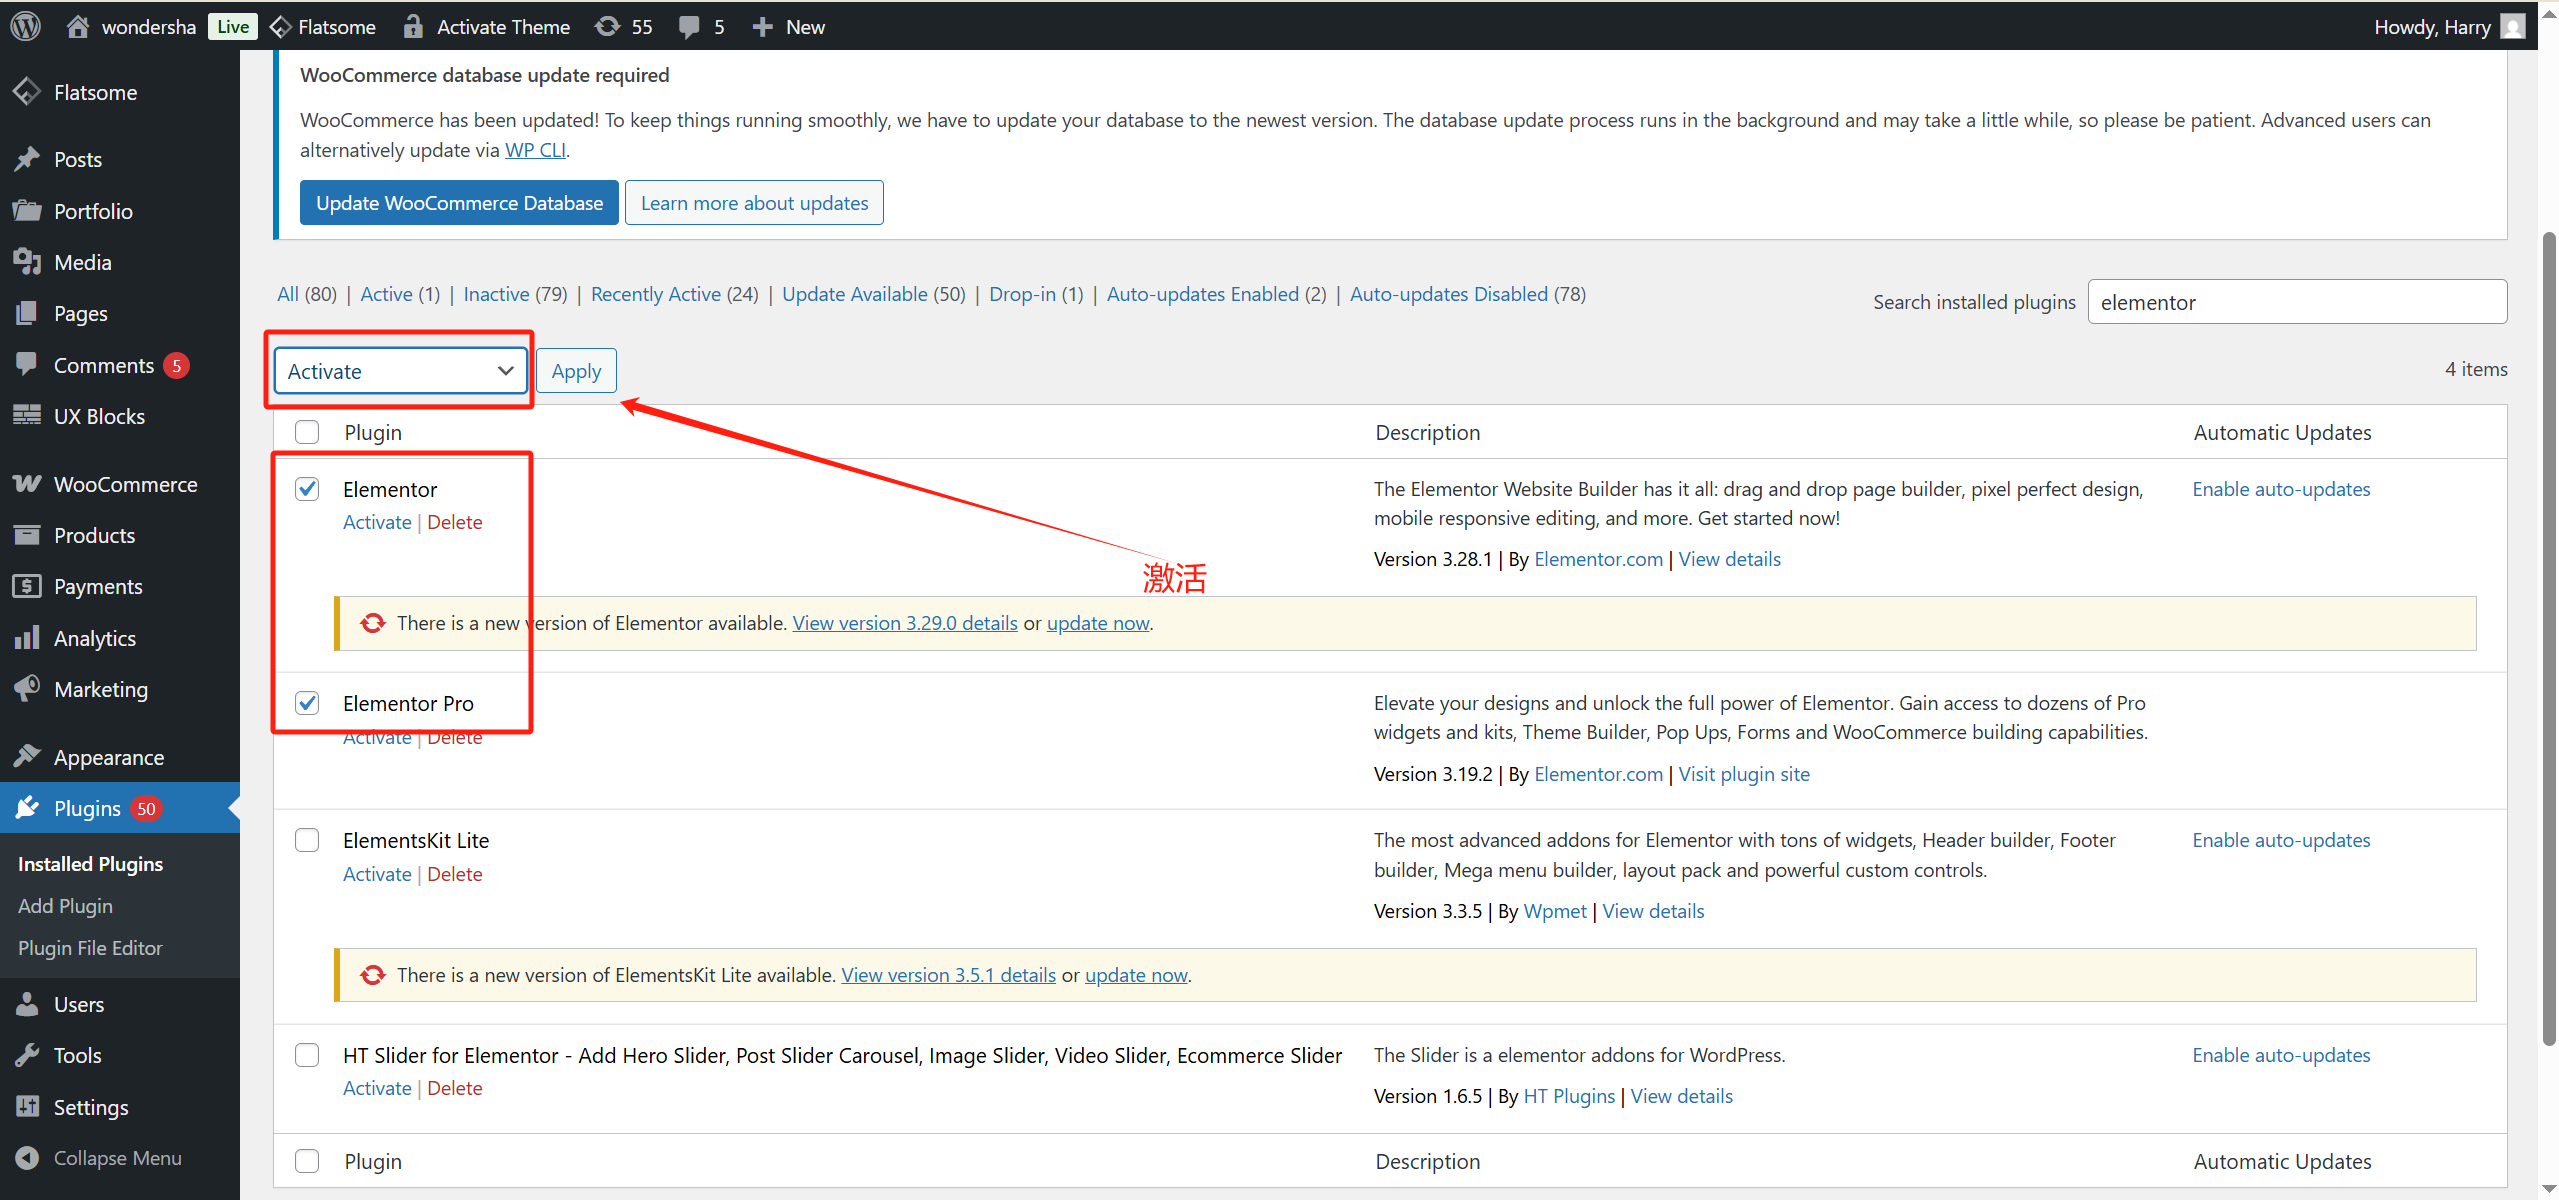This screenshot has height=1200, width=2559.
Task: Open the New menu in the admin bar
Action: click(787, 26)
